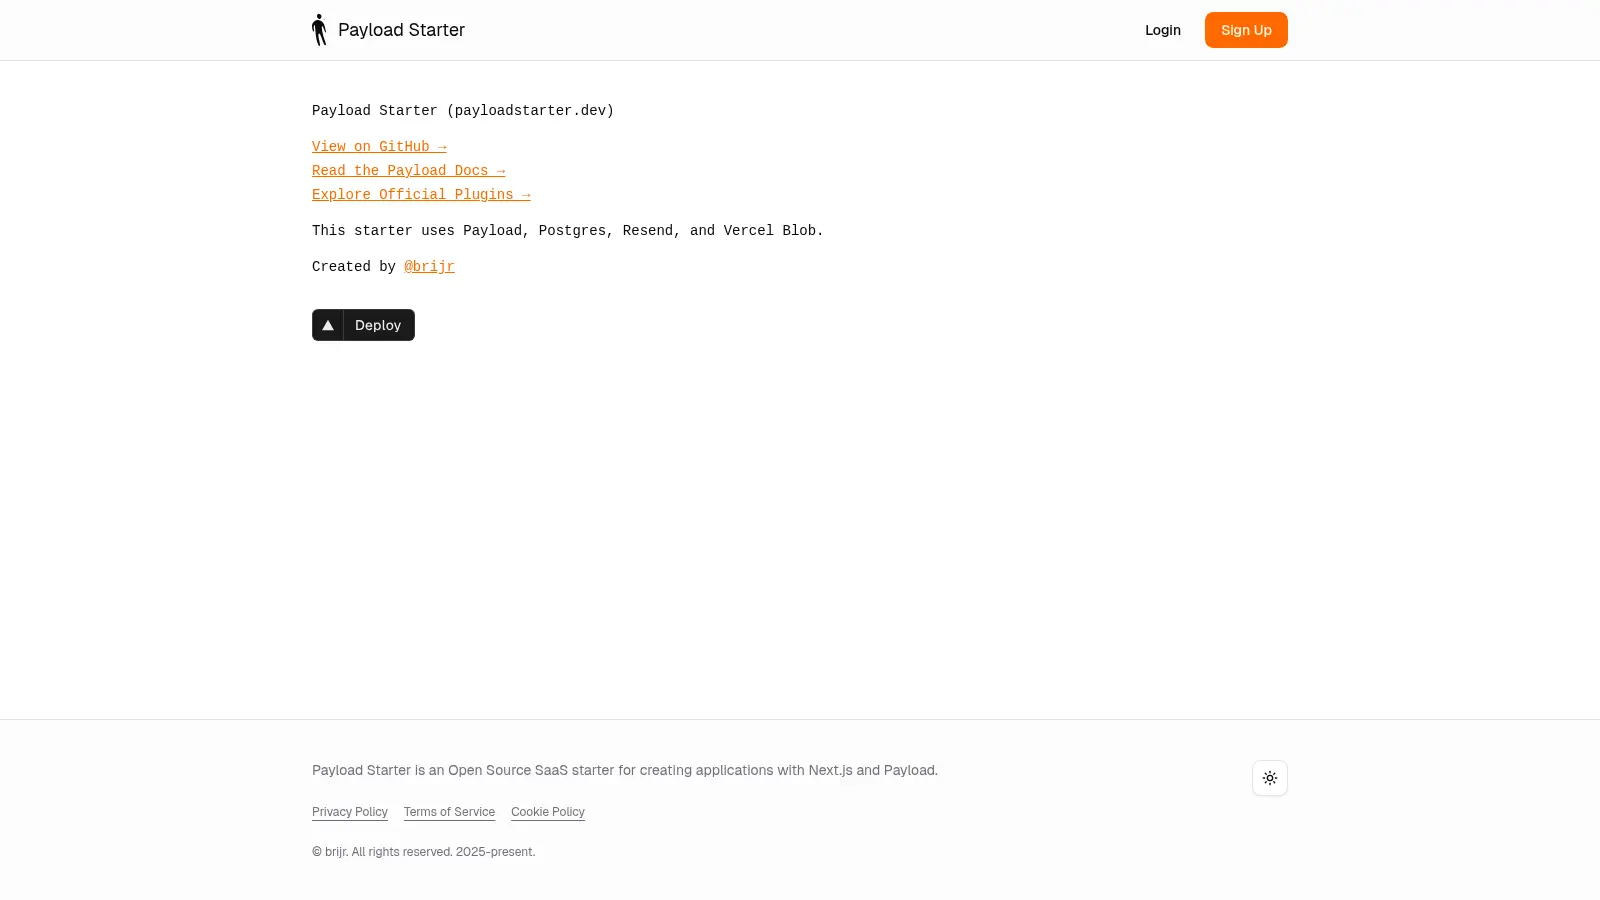The image size is (1600, 900).
Task: Toggle light/dark theme sun icon
Action: click(1270, 778)
